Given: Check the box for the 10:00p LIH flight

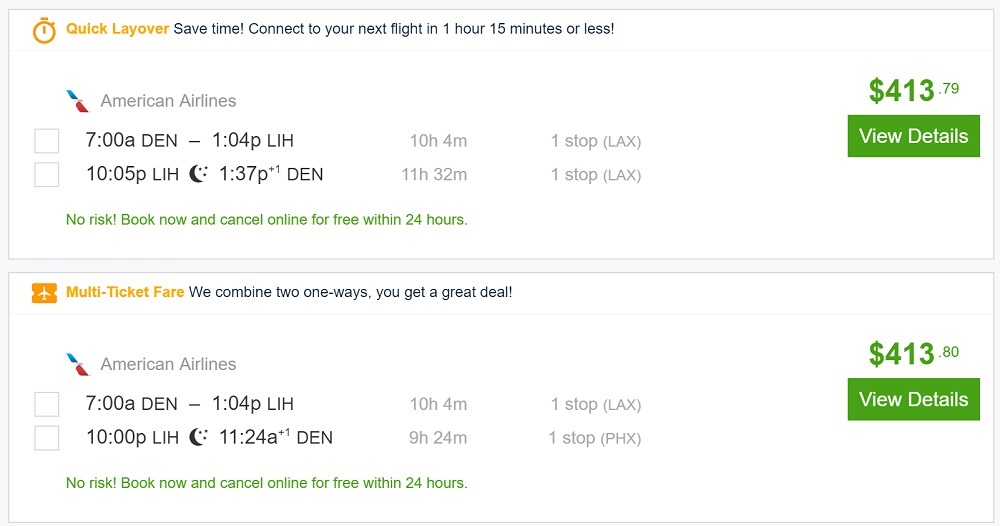Looking at the screenshot, I should pos(47,438).
